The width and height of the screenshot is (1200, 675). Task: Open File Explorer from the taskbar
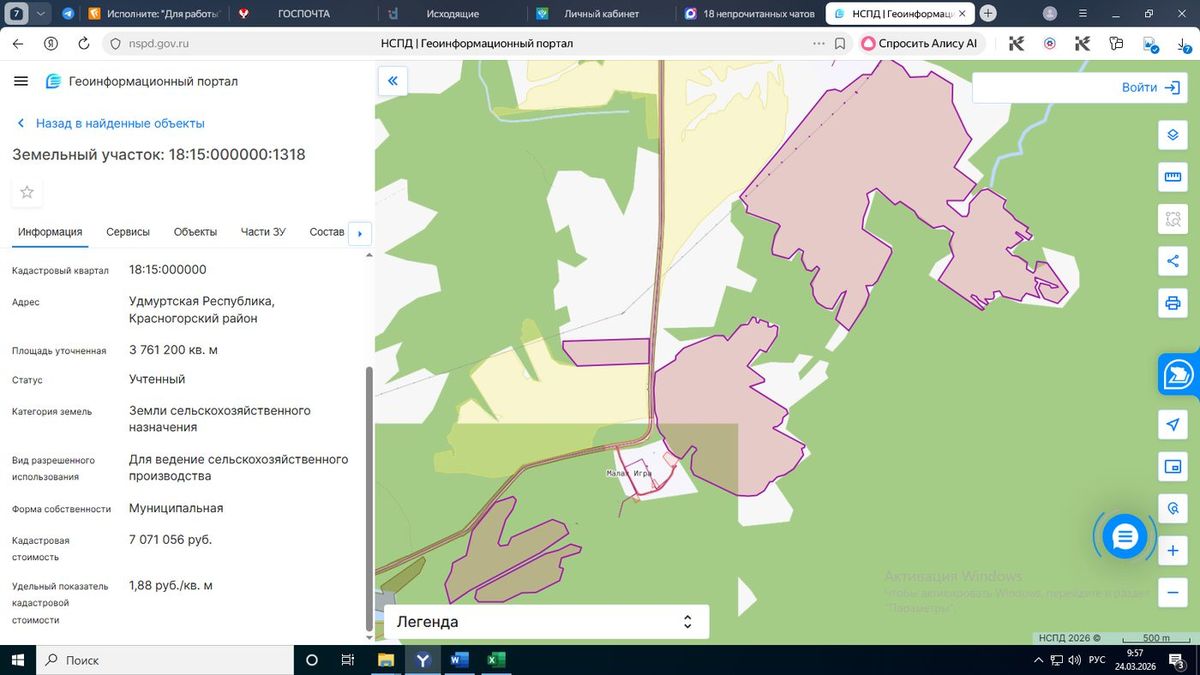click(386, 660)
